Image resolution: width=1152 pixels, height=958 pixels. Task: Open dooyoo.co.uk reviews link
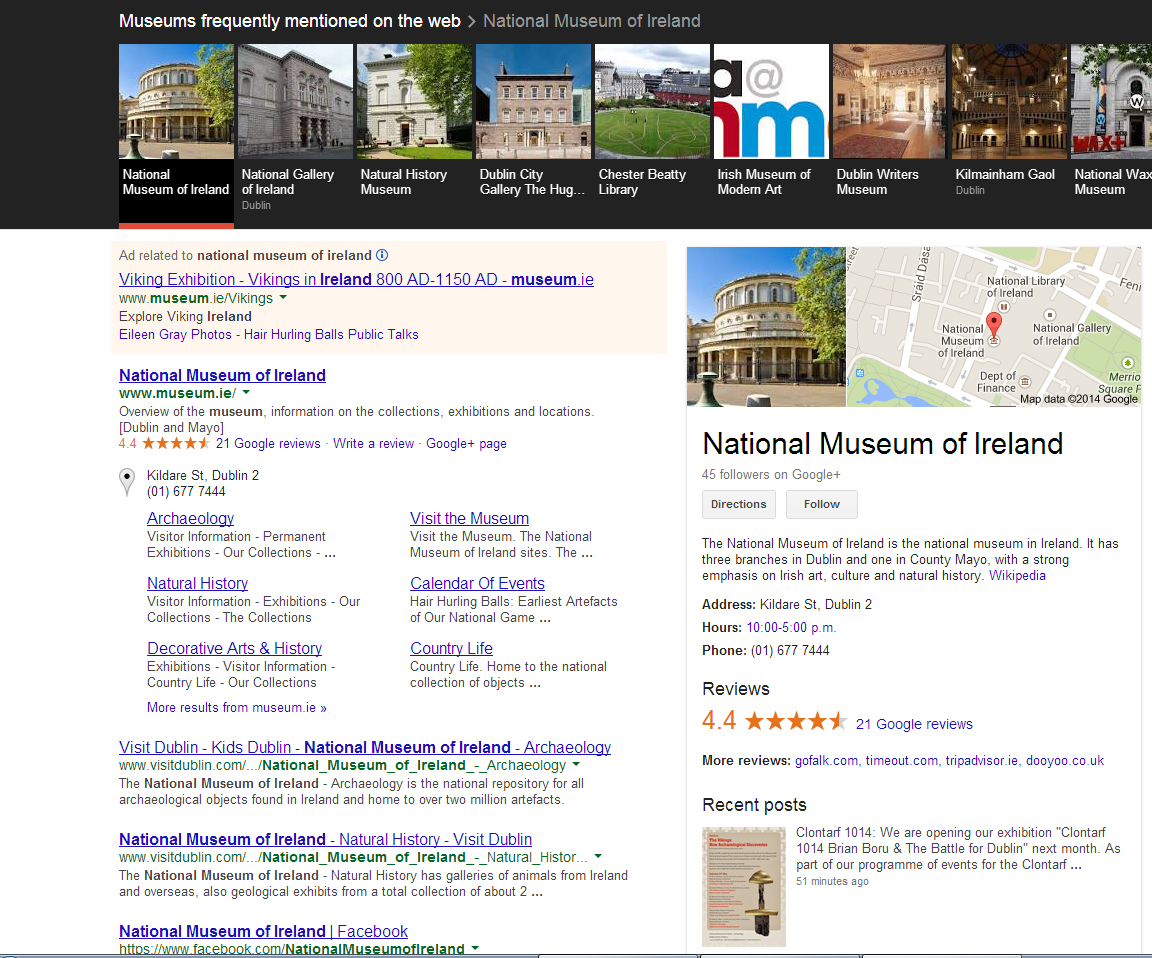click(1065, 760)
